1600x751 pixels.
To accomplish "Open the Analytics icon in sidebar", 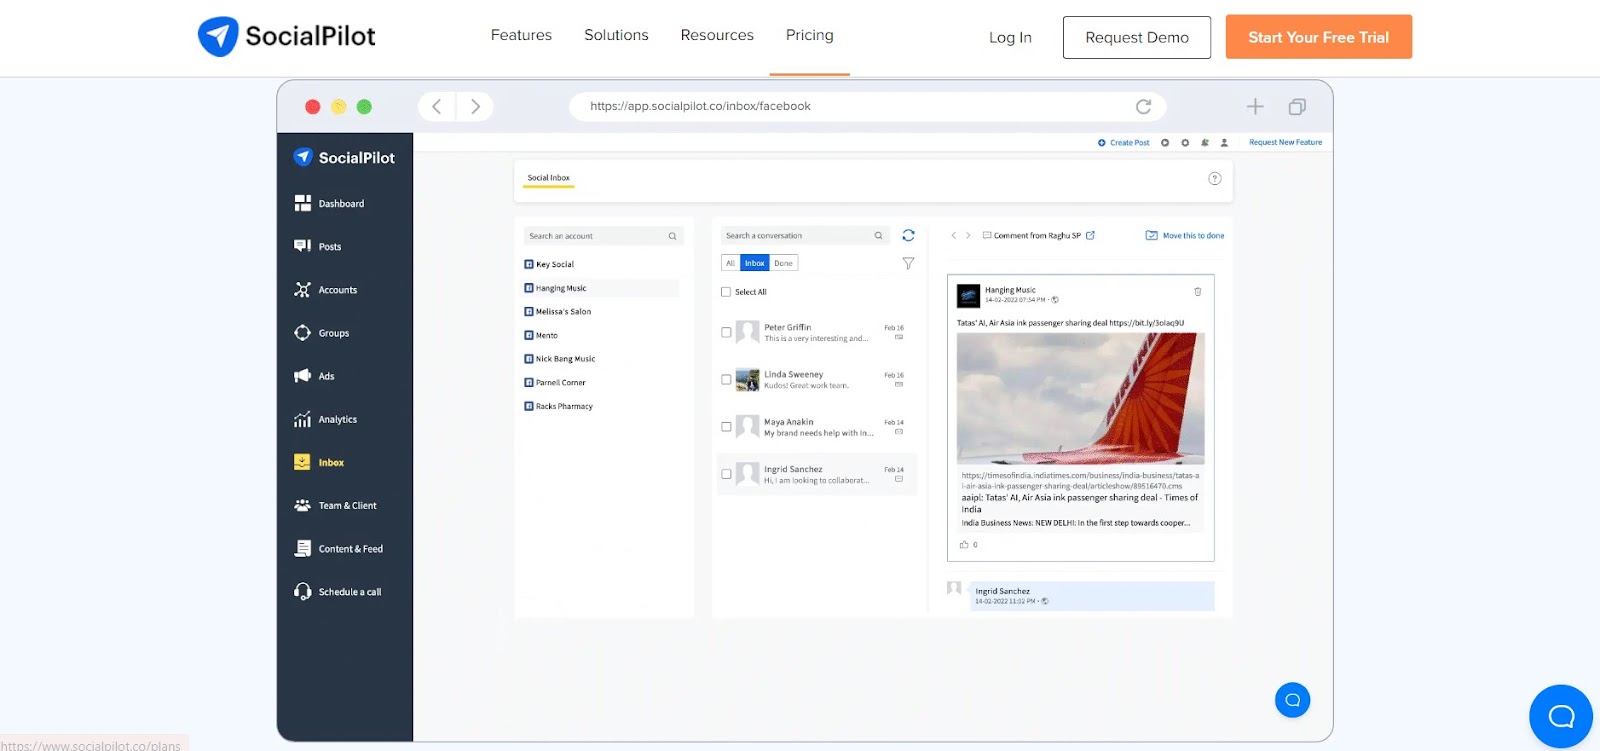I will [x=302, y=420].
